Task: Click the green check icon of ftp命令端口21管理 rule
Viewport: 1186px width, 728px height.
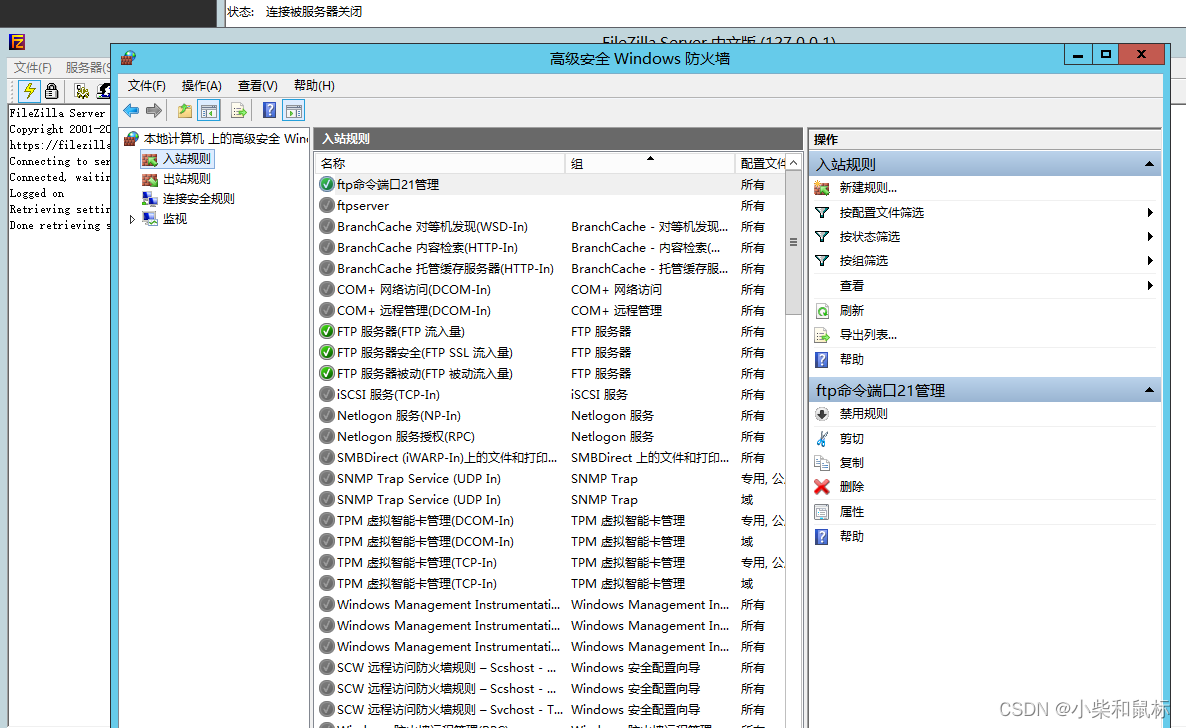Action: [x=327, y=184]
